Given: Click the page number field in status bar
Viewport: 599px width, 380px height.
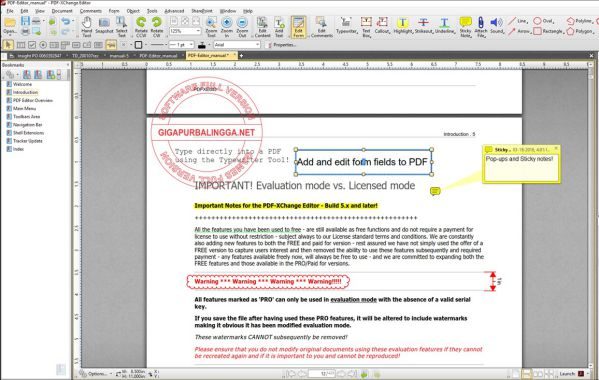Looking at the screenshot, I should pyautogui.click(x=321, y=374).
